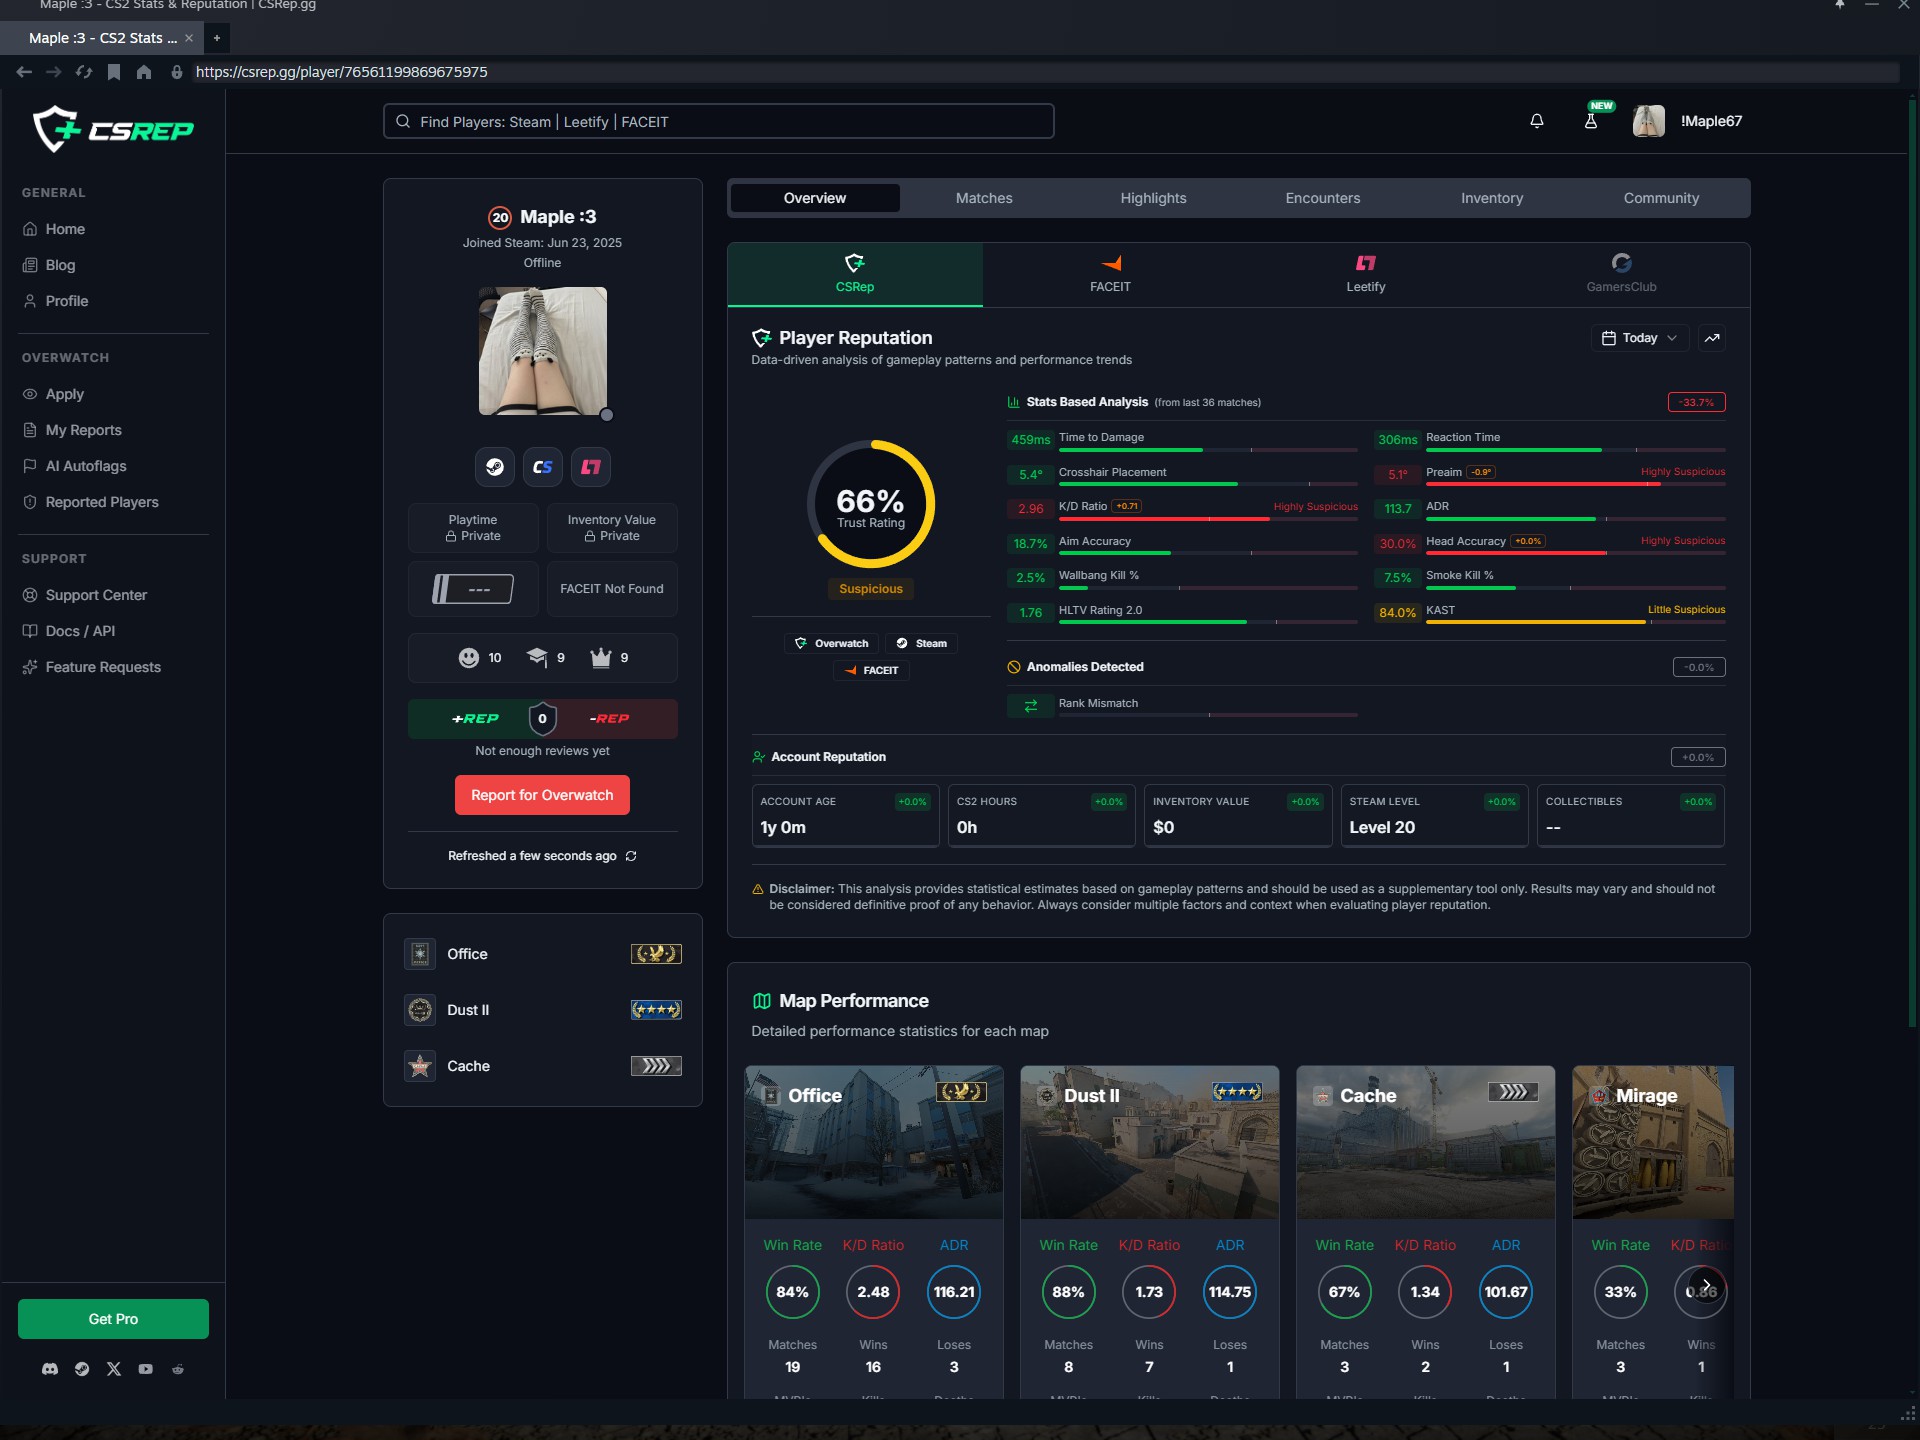This screenshot has height=1440, width=1920.
Task: Open the Leetify icon under the avatar
Action: point(591,467)
